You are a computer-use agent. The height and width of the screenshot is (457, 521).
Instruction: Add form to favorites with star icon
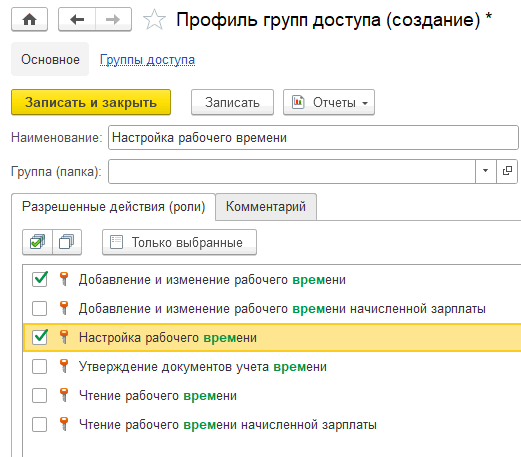click(x=154, y=20)
